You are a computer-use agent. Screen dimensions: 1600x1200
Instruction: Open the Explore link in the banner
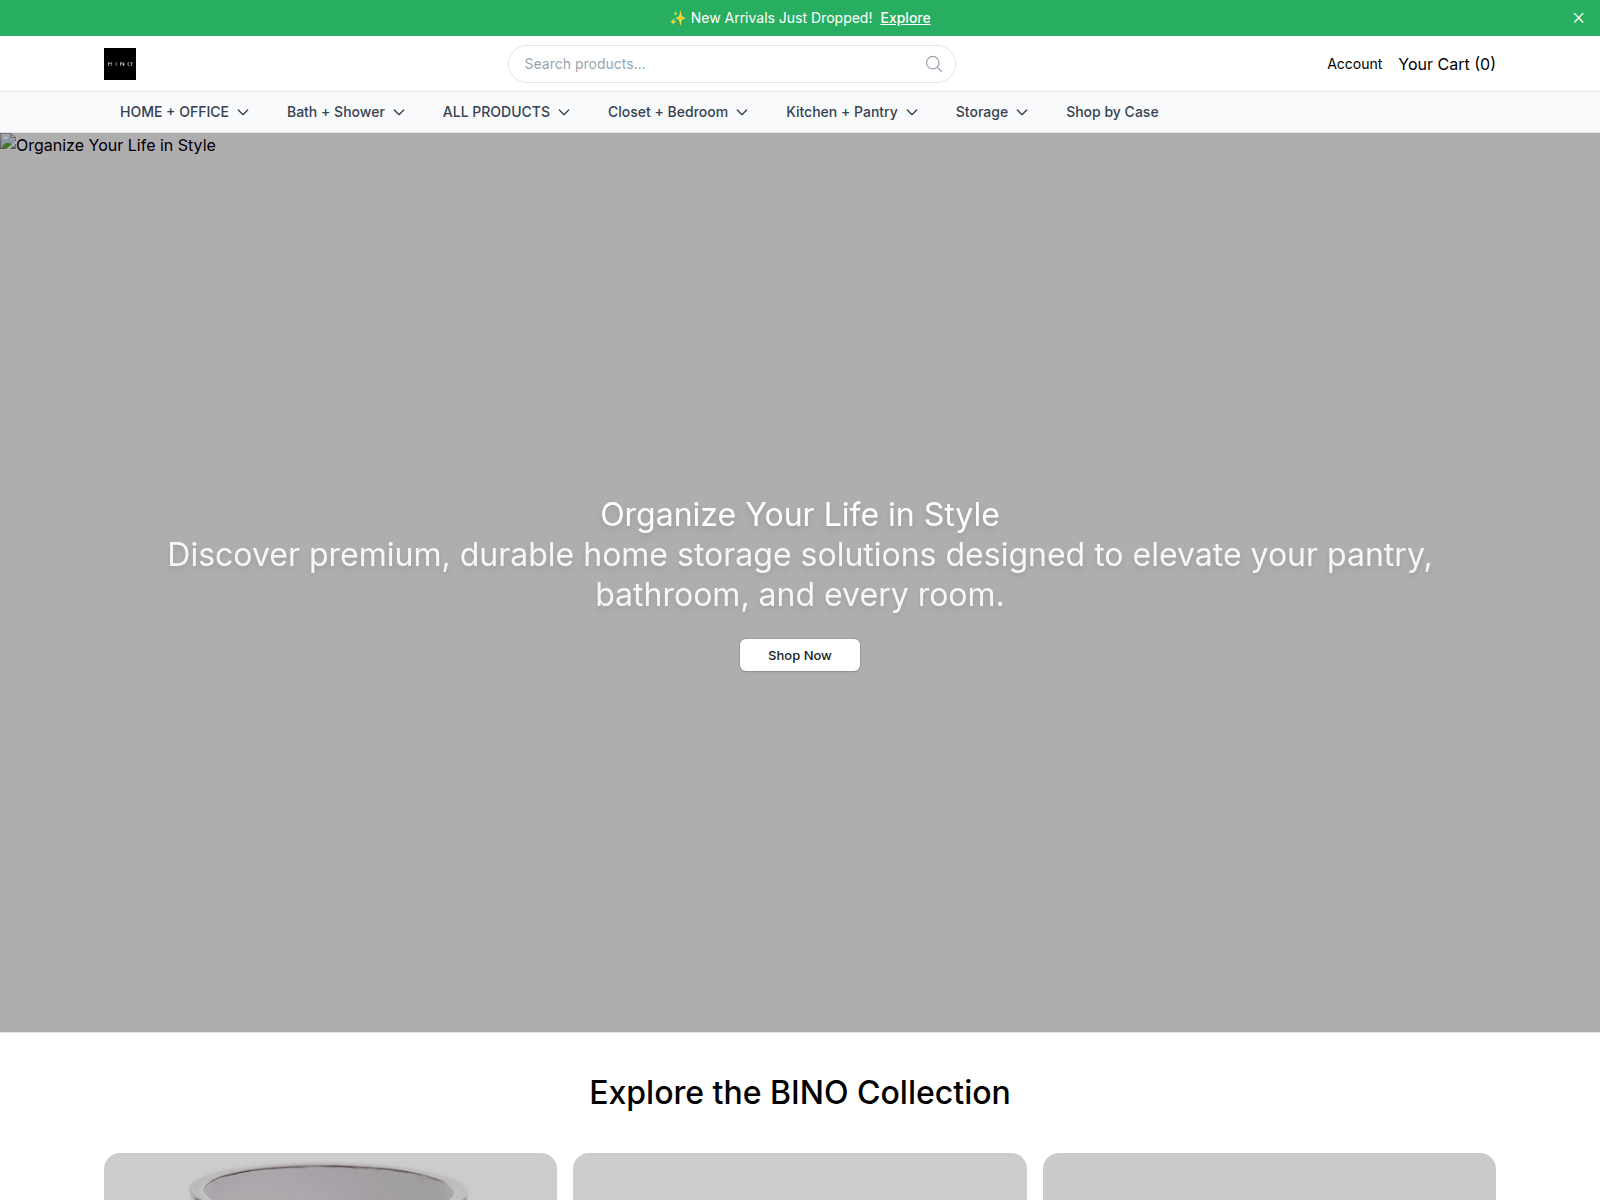[x=905, y=18]
